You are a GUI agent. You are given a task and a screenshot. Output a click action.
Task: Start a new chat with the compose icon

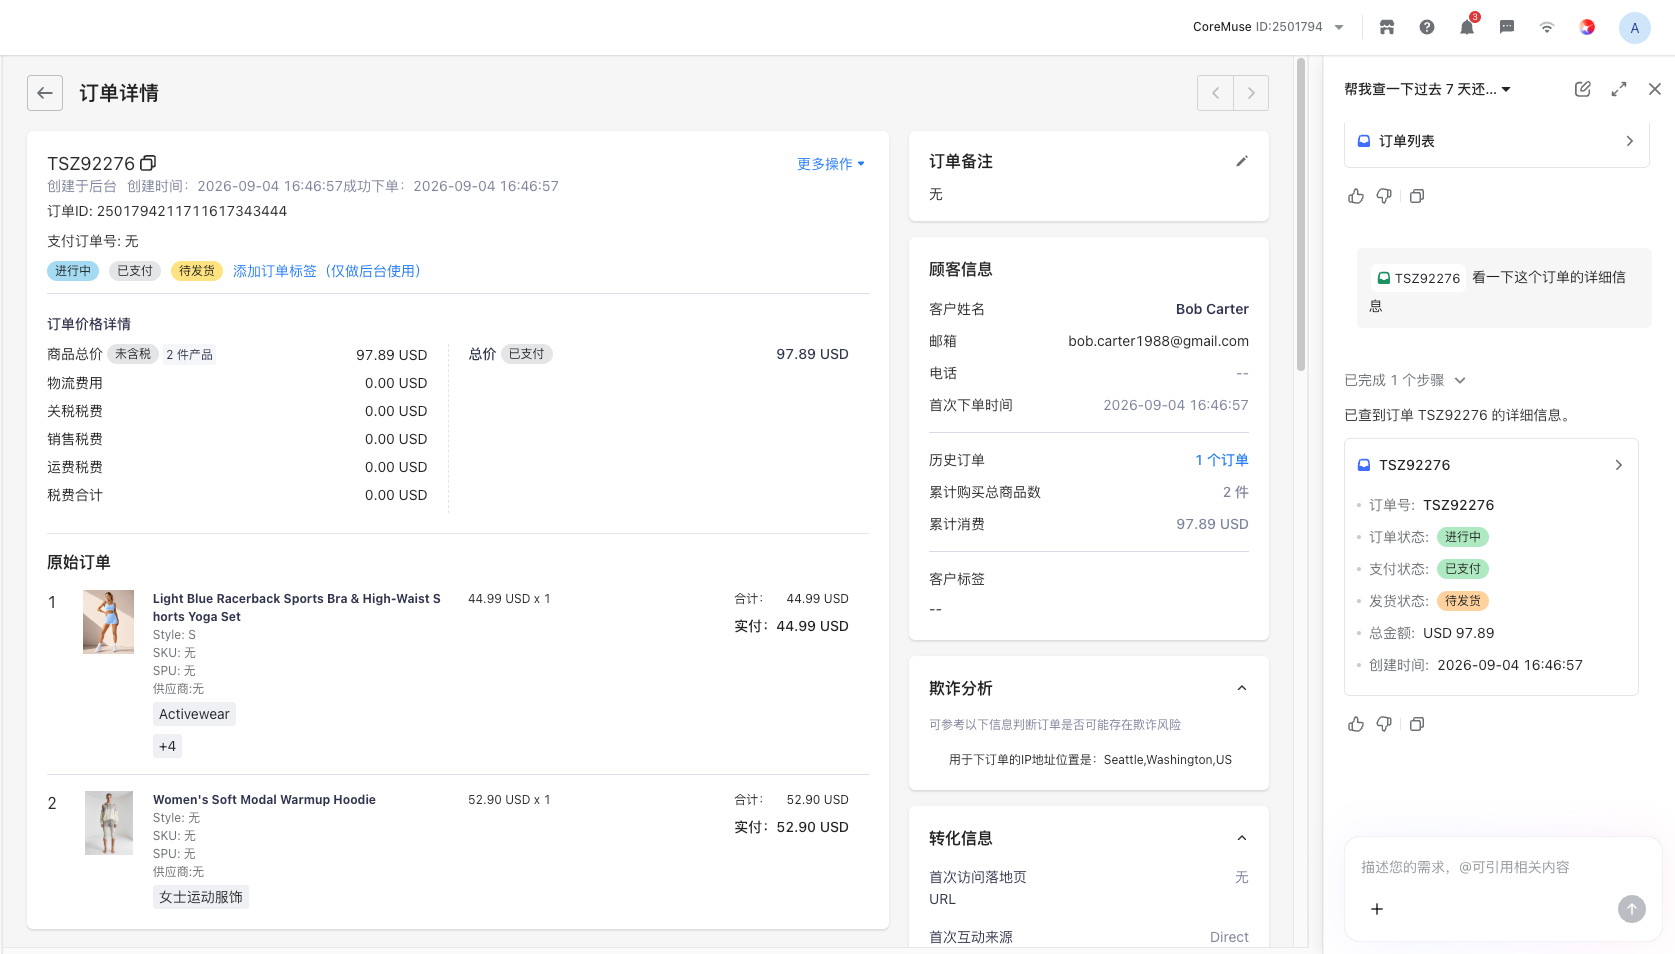pos(1582,89)
